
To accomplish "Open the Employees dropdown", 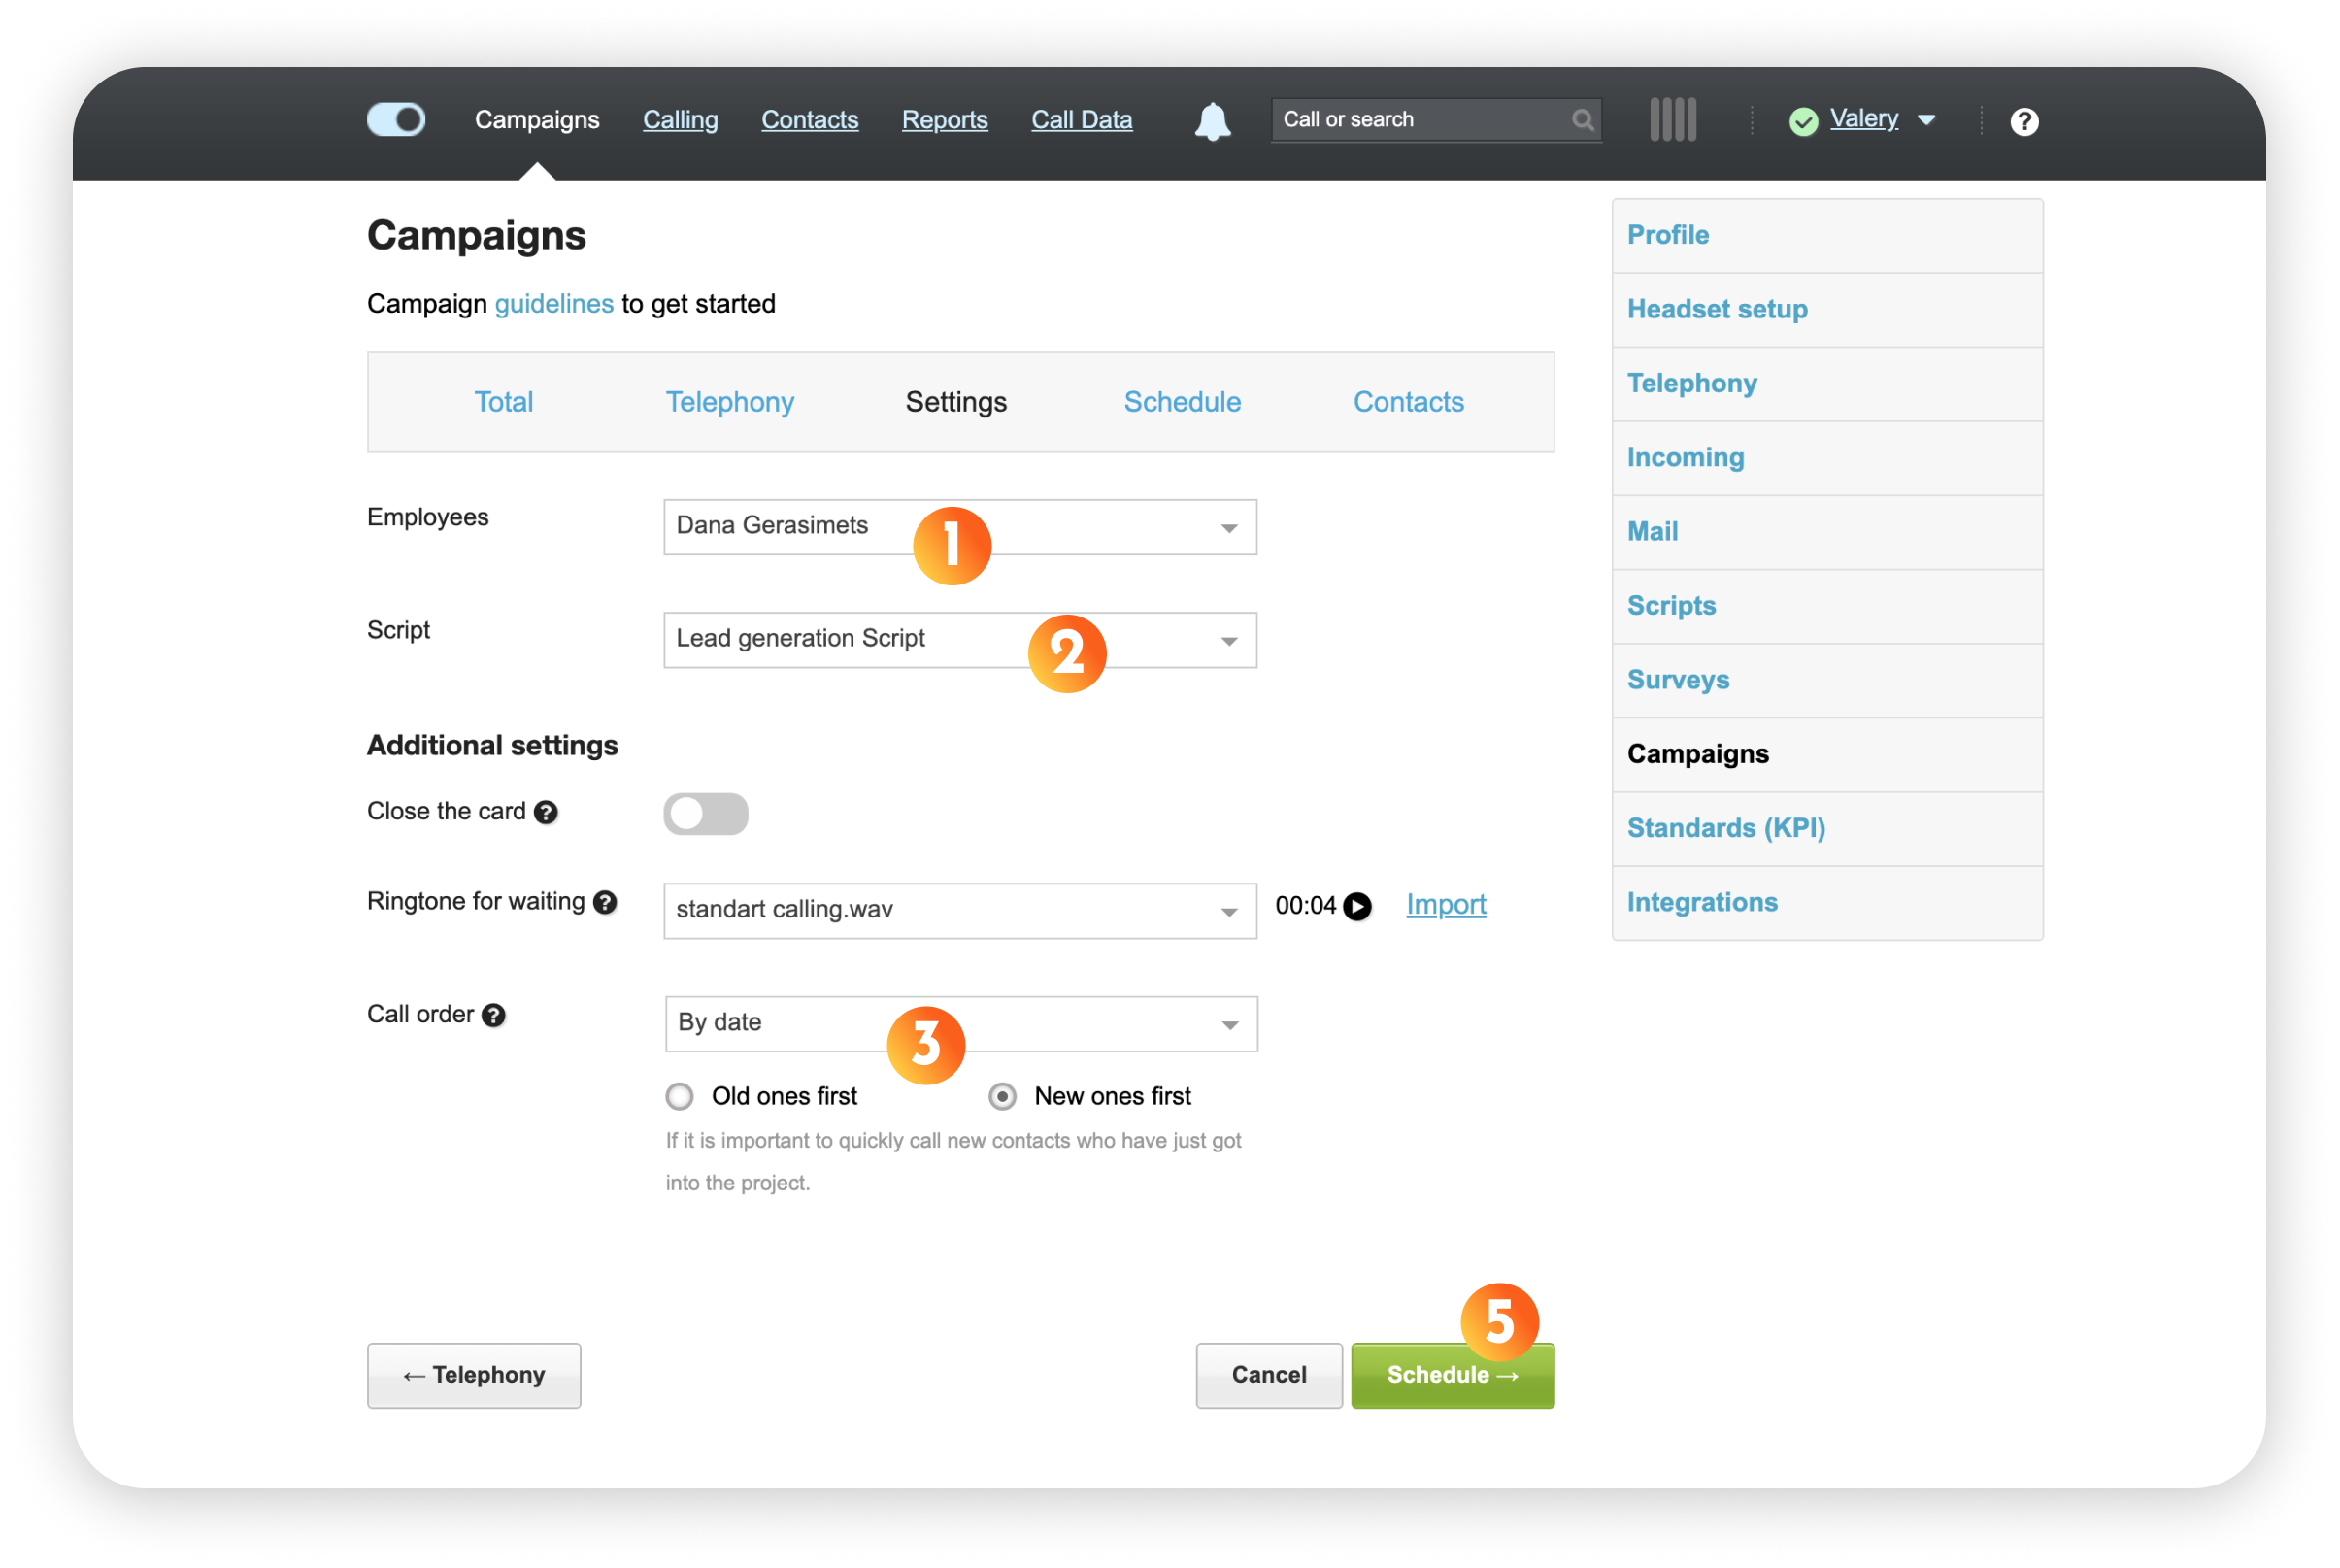I will click(x=1228, y=528).
